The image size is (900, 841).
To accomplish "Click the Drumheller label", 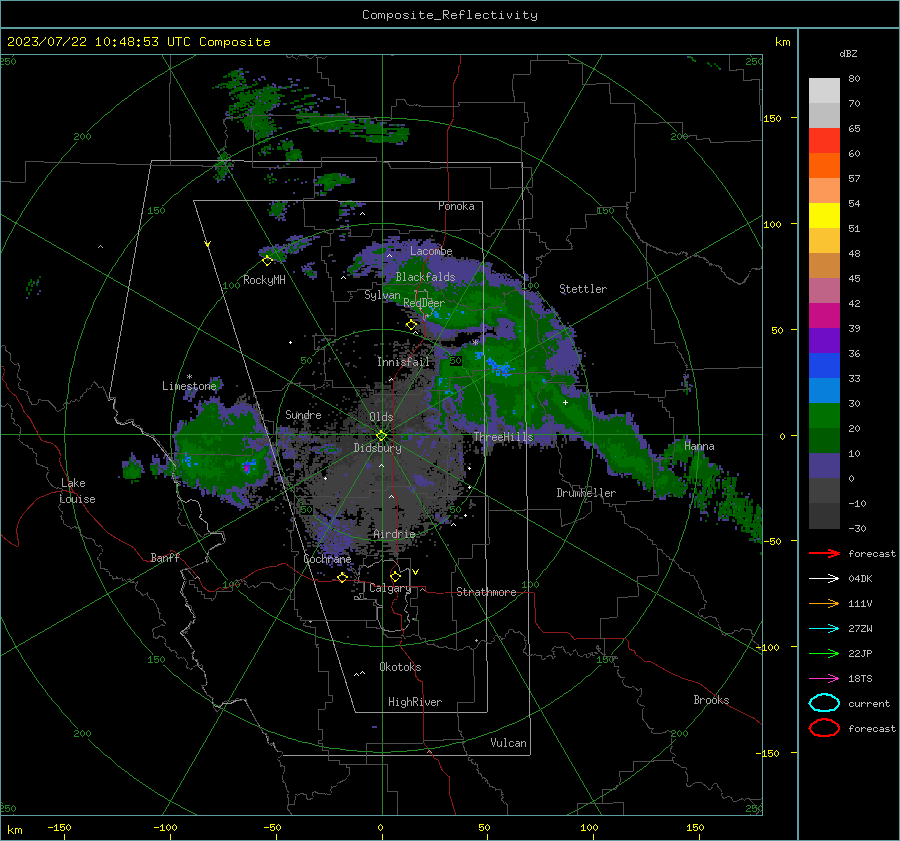I will [586, 493].
